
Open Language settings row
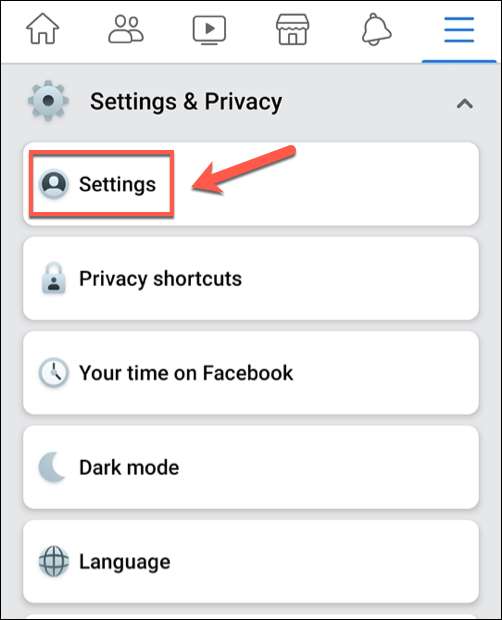(x=251, y=561)
